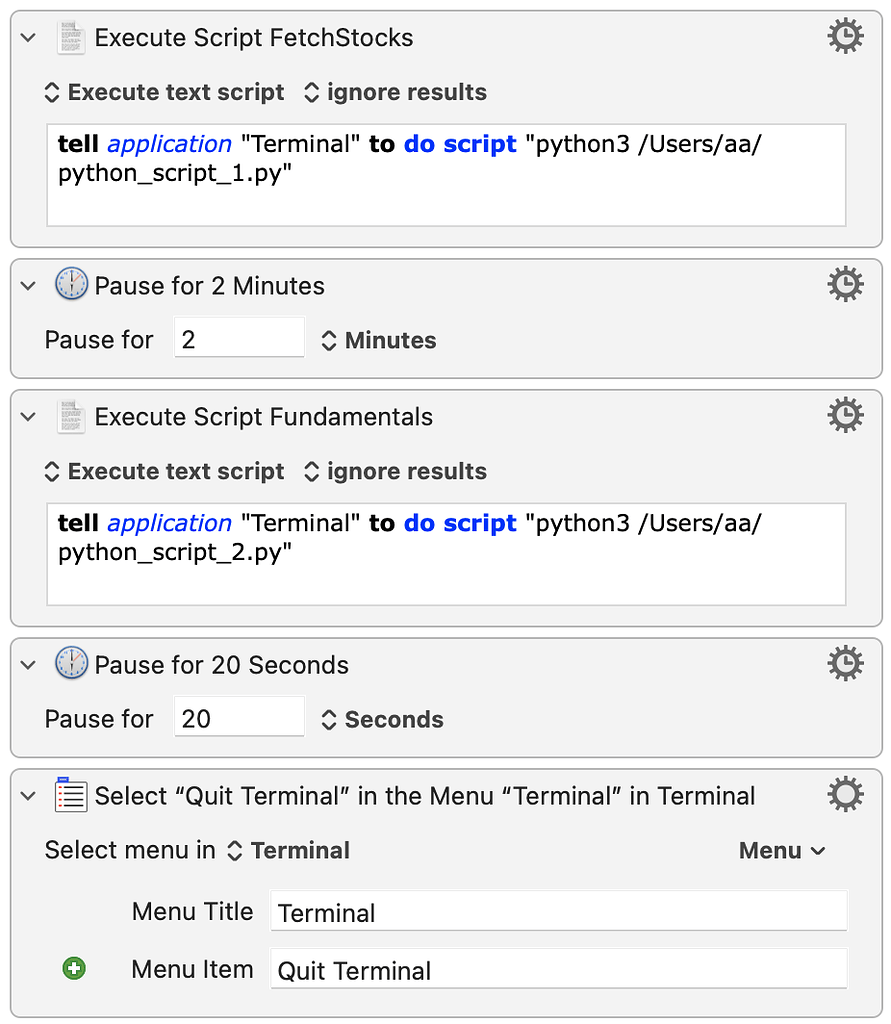Open gear menu for Pause for 20 Seconds
Image resolution: width=891 pixels, height=1024 pixels.
(845, 664)
